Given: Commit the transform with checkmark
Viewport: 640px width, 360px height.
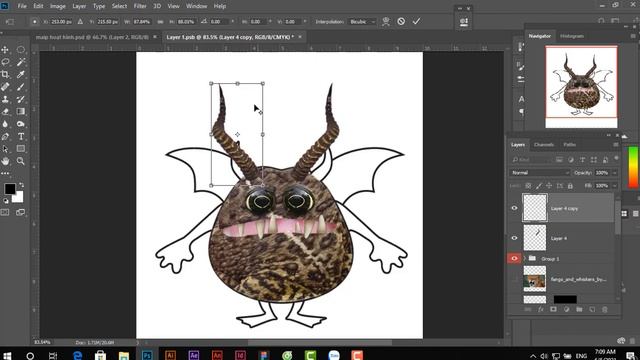Looking at the screenshot, I should pos(416,21).
